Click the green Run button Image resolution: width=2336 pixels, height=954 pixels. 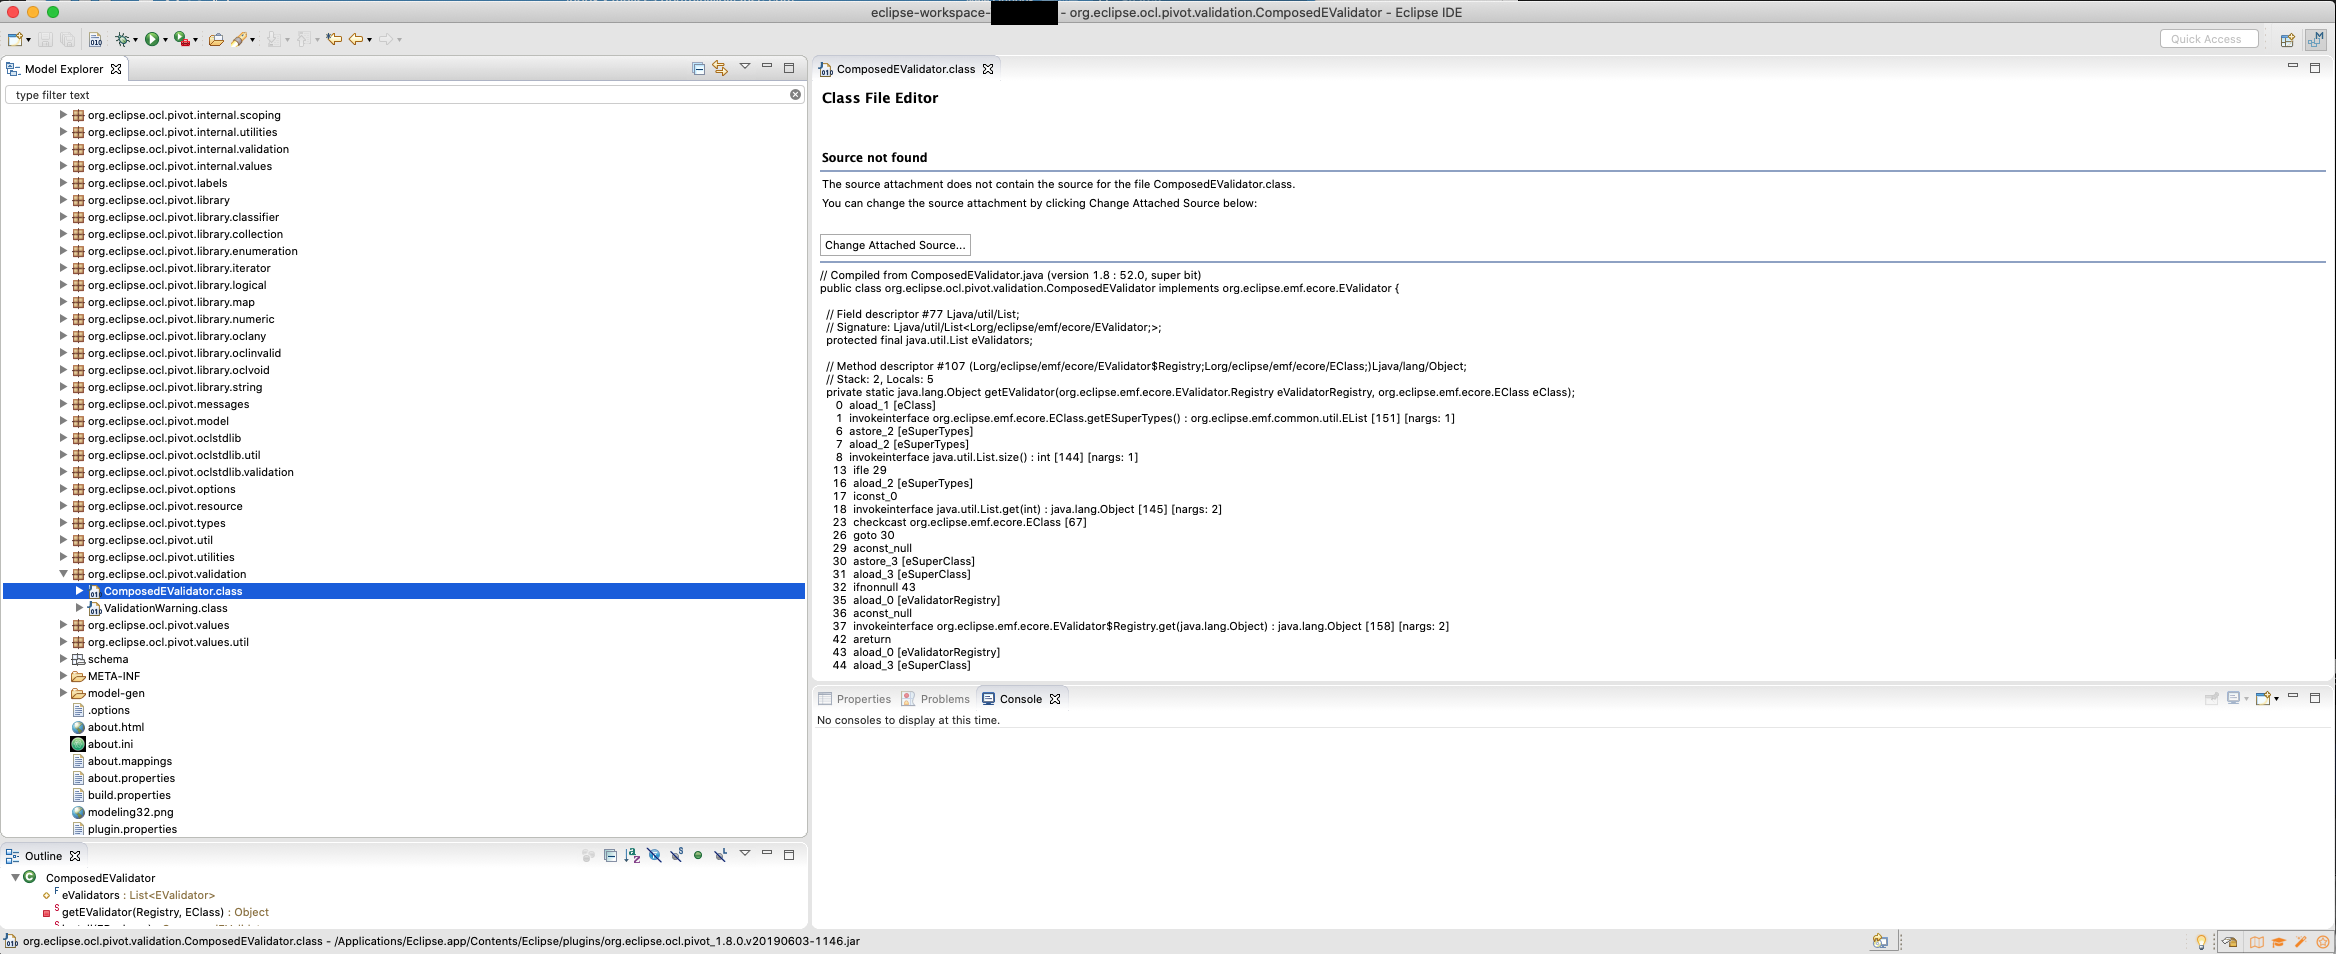pos(151,39)
